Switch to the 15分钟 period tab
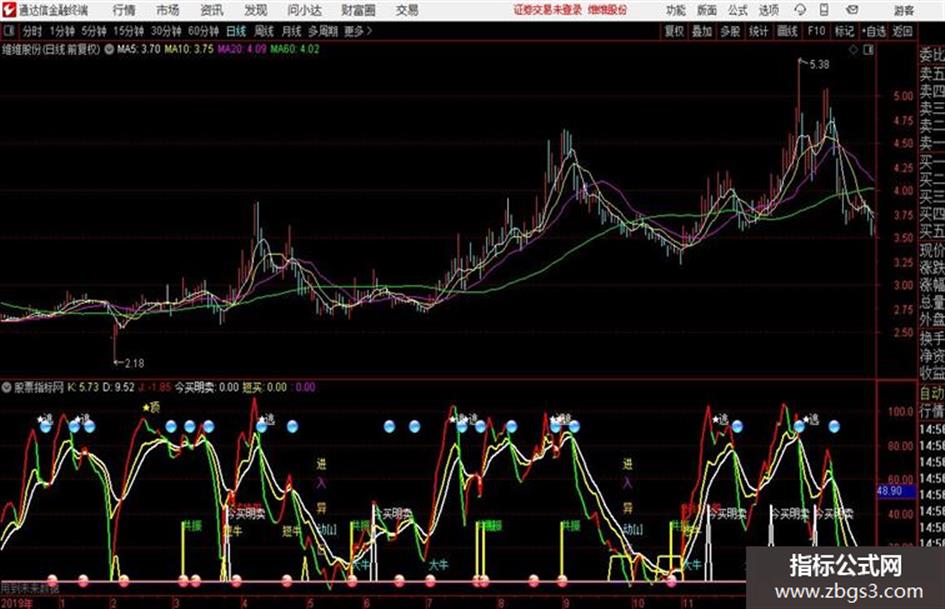 [x=128, y=31]
